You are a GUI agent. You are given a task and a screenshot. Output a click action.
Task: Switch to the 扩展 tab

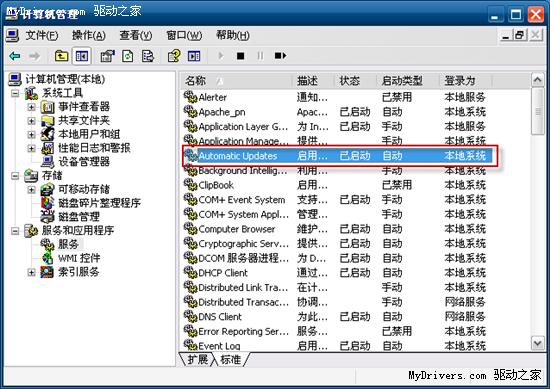tap(197, 359)
